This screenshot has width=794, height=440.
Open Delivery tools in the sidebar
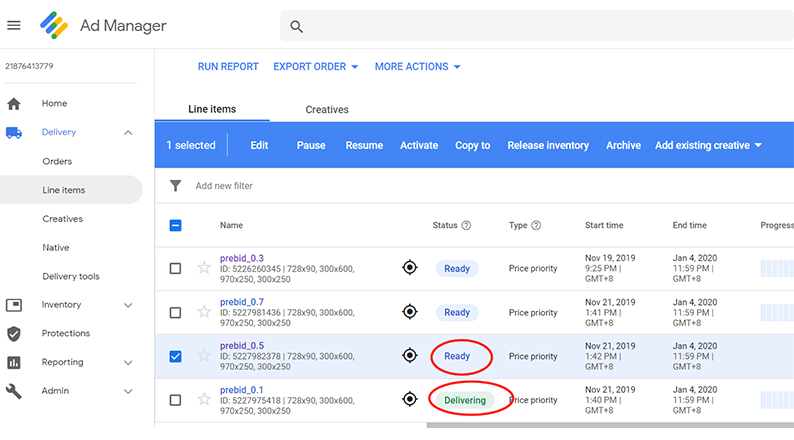click(71, 276)
